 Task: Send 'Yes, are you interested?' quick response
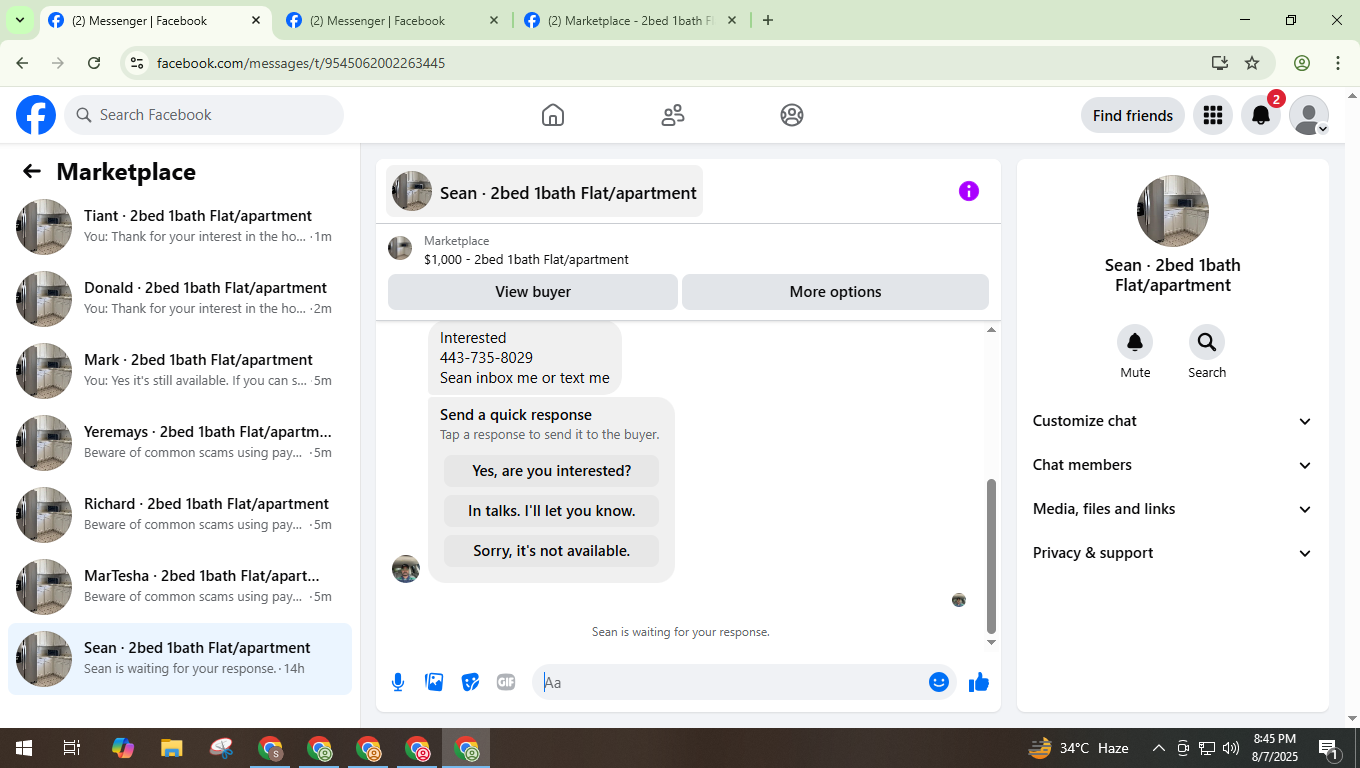coord(551,471)
